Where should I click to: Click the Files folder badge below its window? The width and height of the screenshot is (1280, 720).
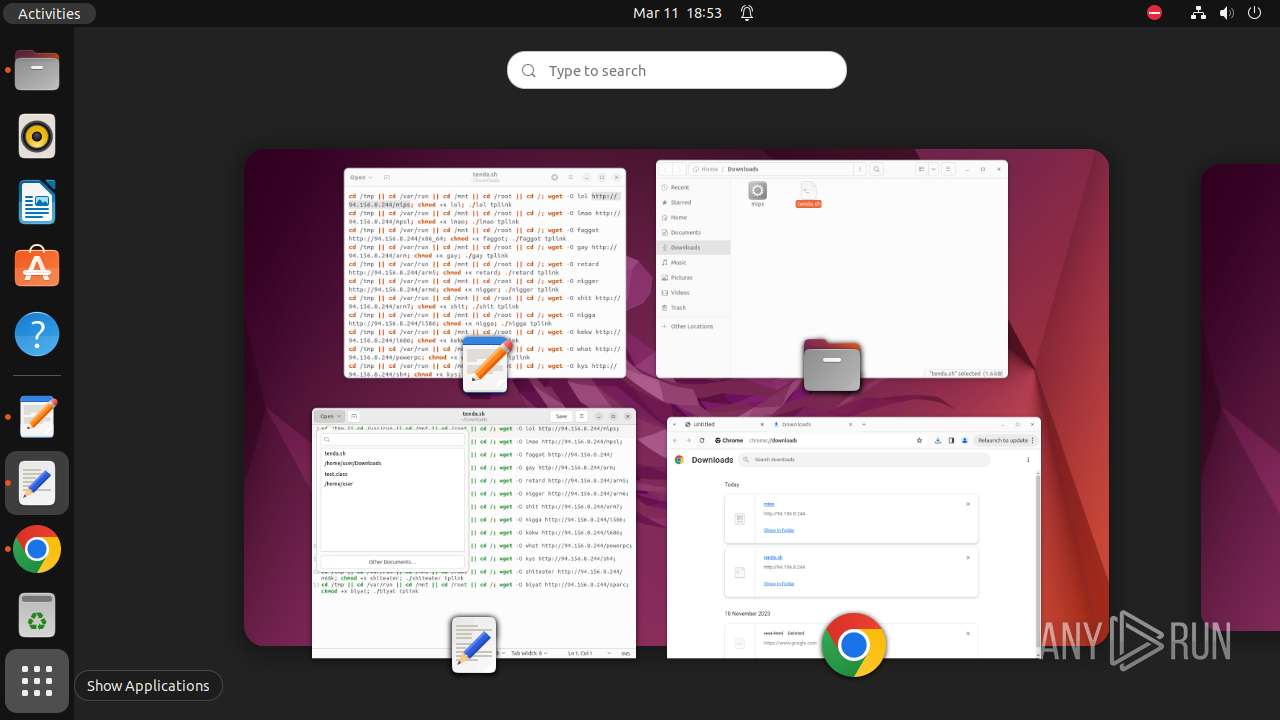click(832, 365)
